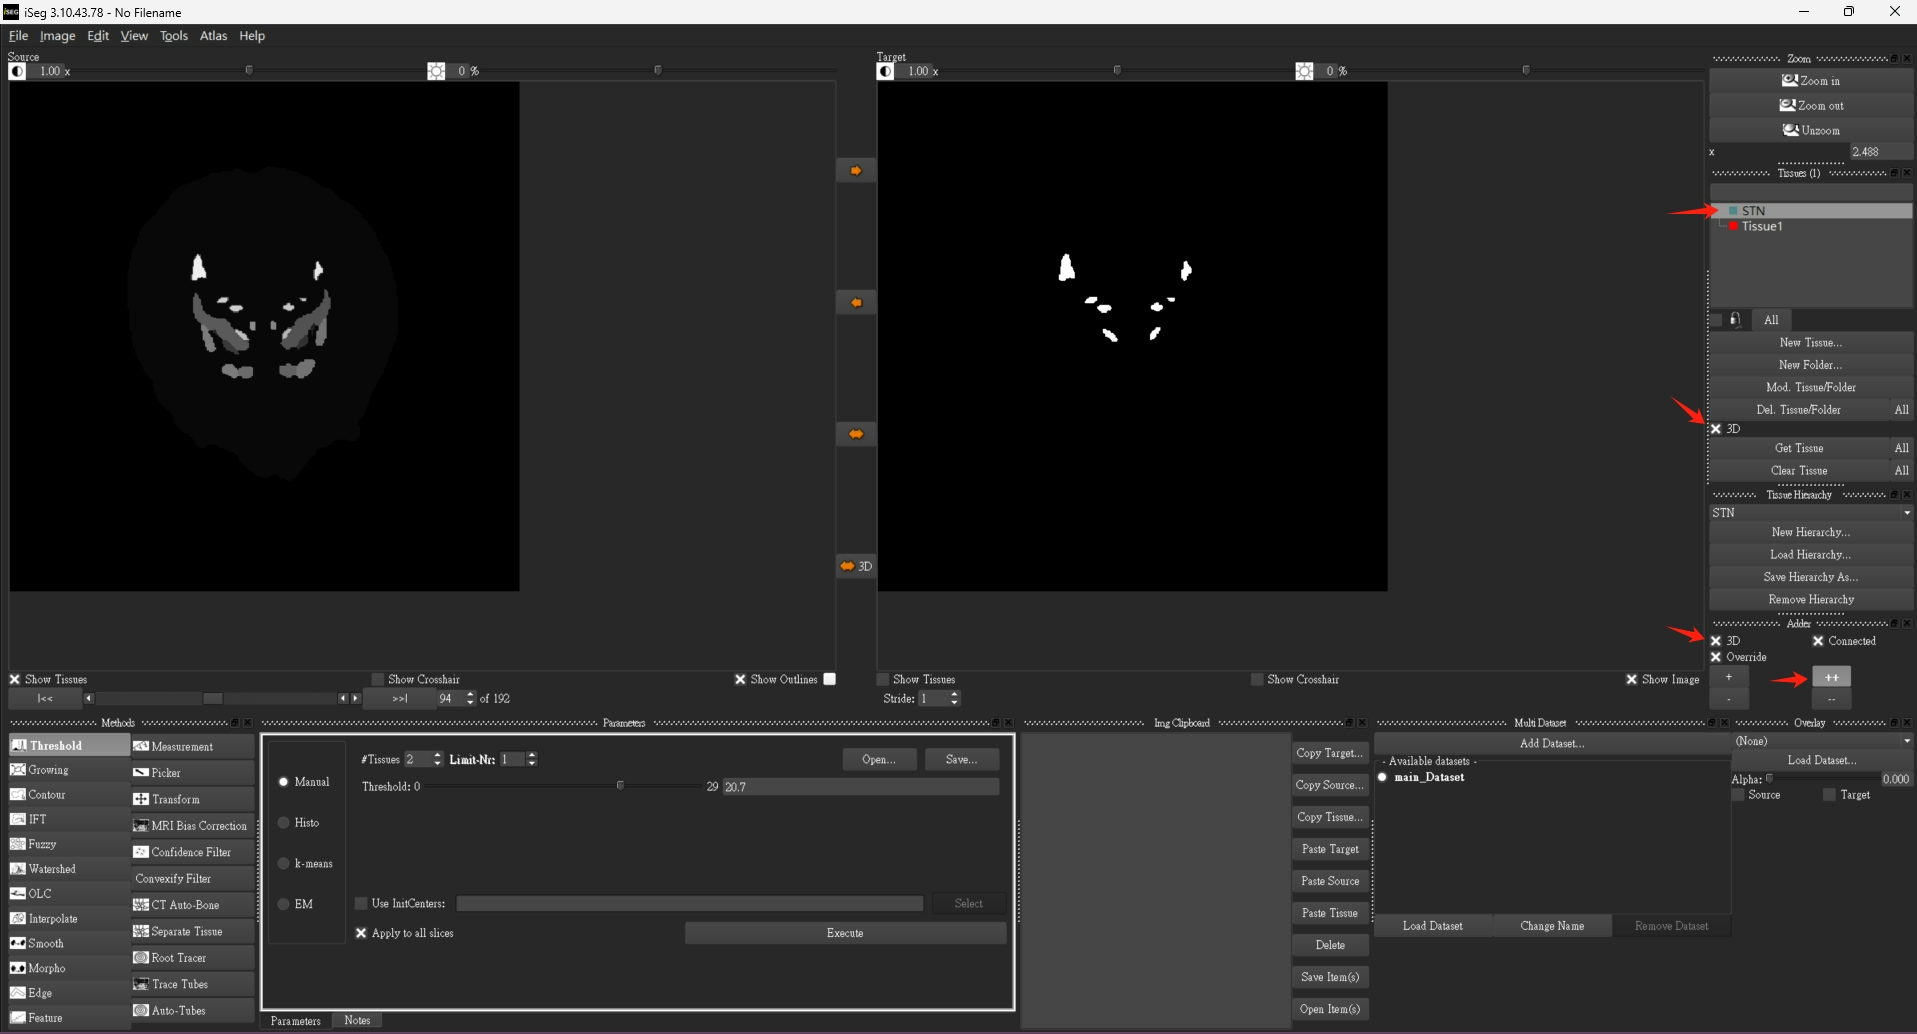Activate the Root Tracer tool

[178, 958]
